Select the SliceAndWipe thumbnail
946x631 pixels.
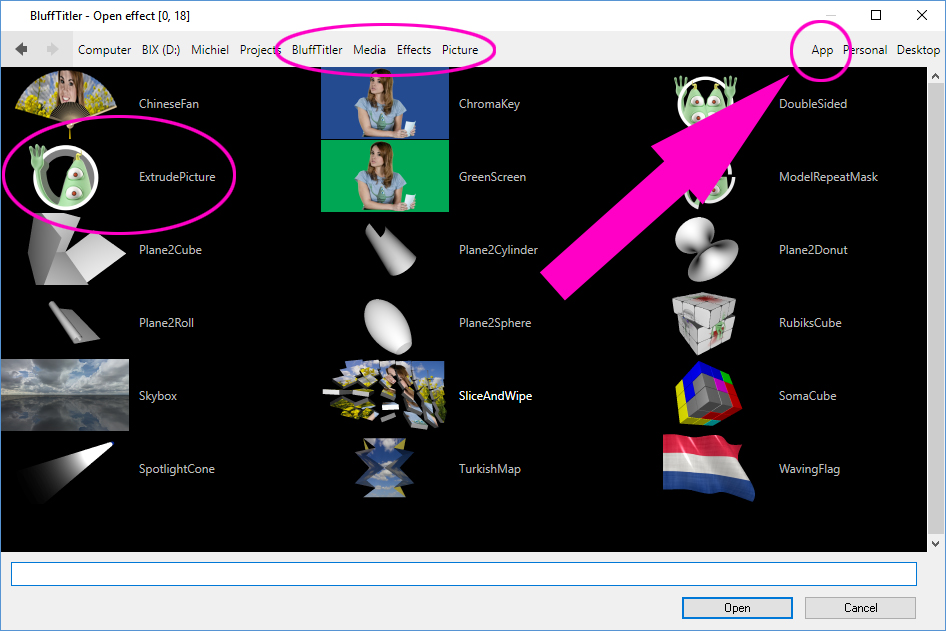click(x=385, y=395)
